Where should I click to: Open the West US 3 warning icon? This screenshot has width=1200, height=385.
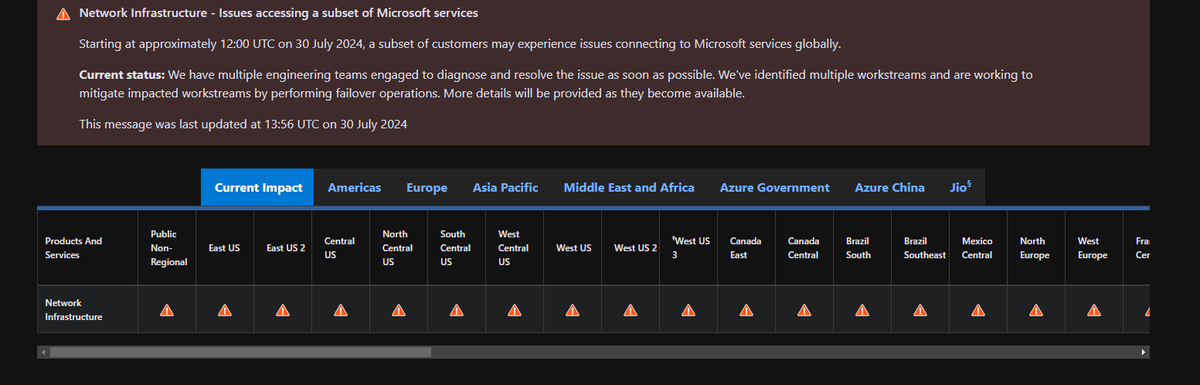click(688, 310)
